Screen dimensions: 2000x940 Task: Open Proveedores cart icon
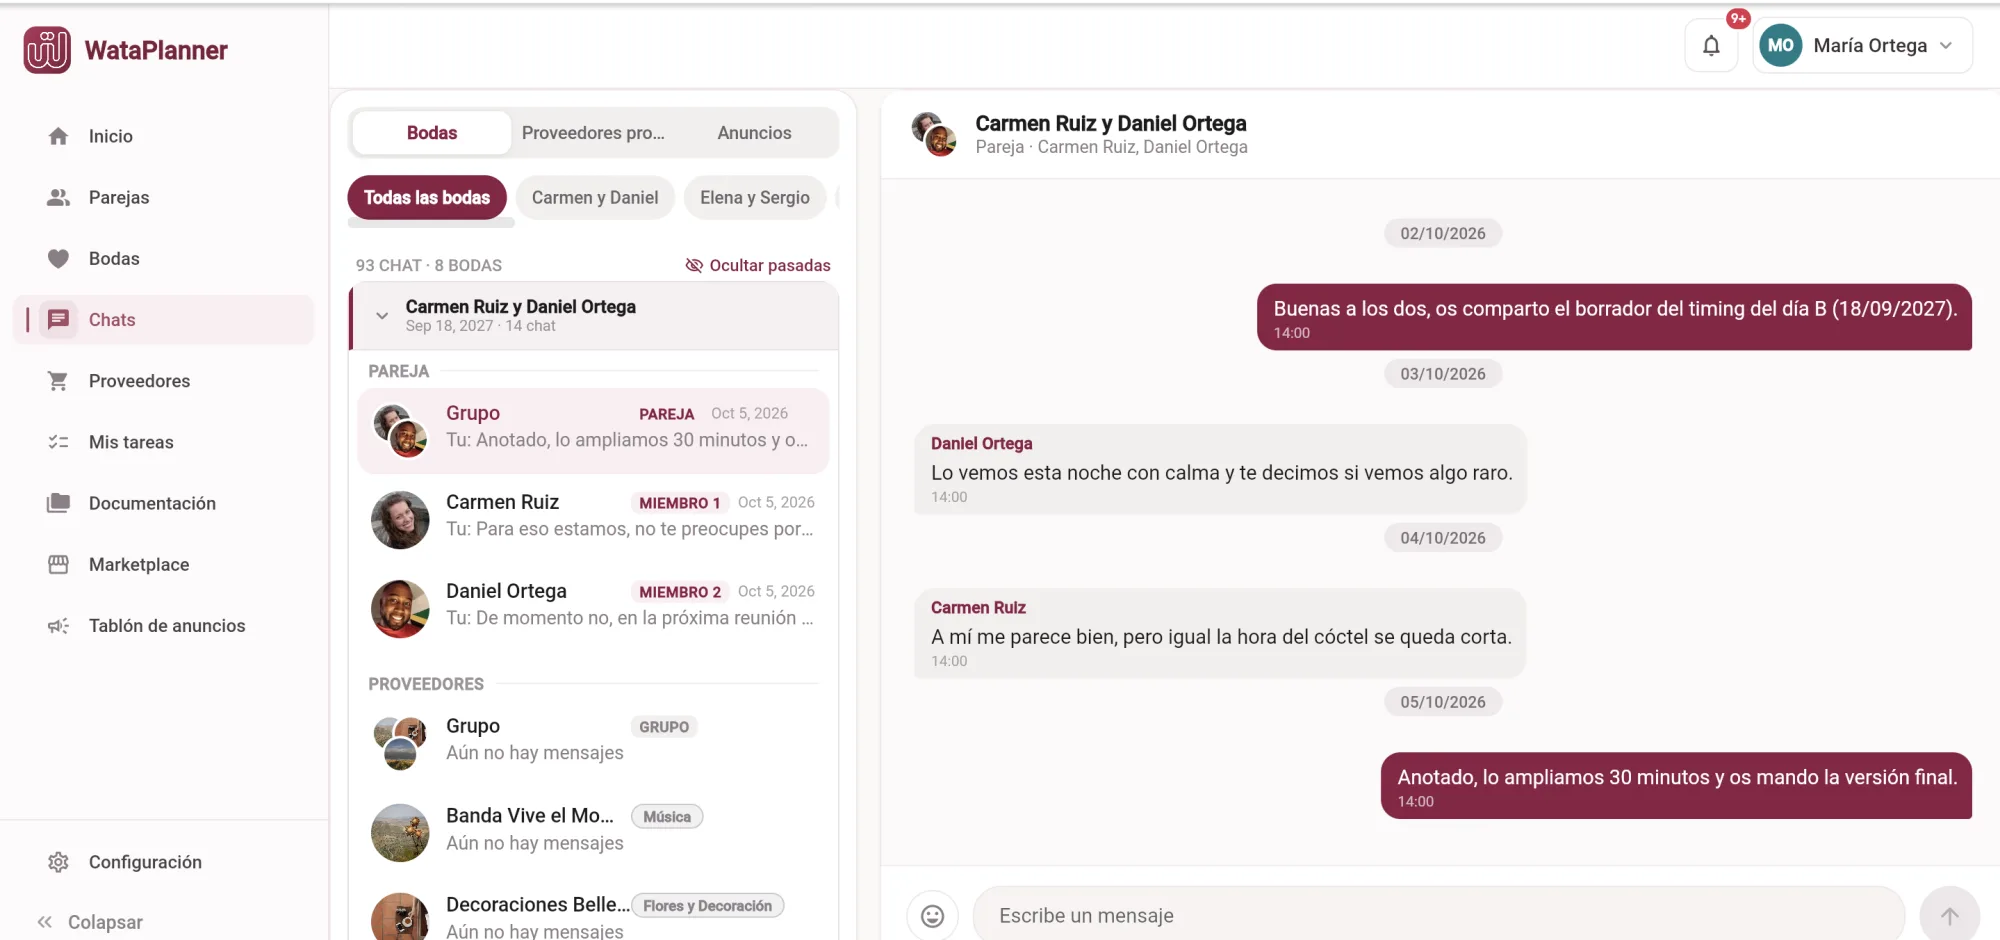point(59,381)
